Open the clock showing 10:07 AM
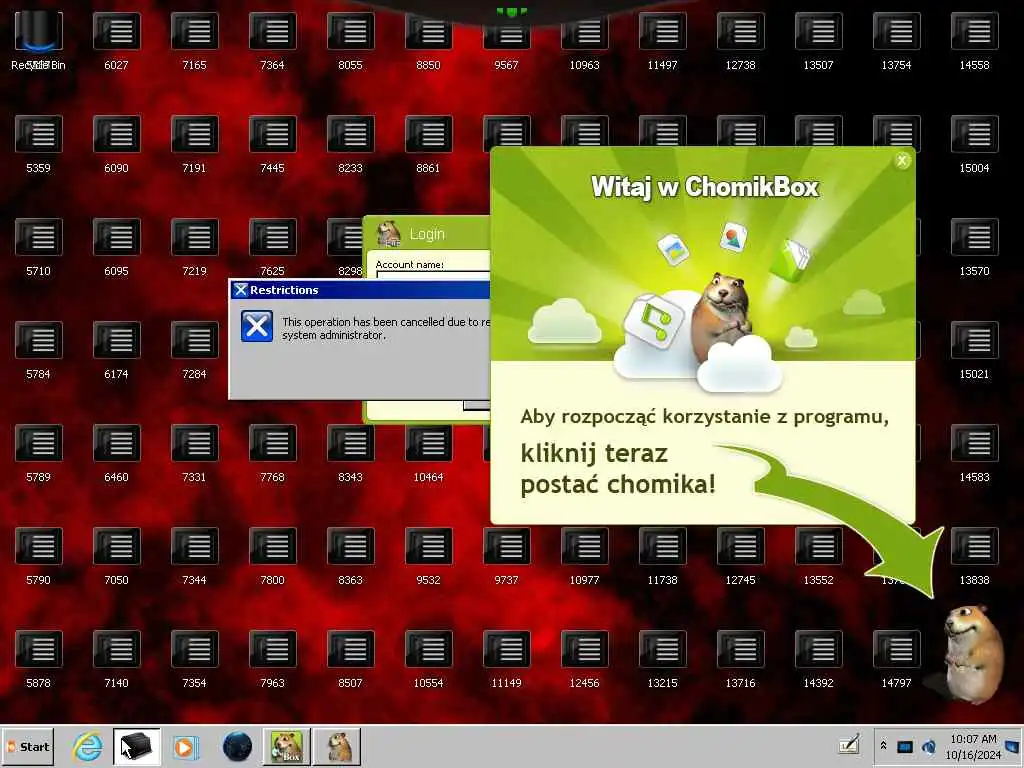Image resolution: width=1024 pixels, height=768 pixels. point(973,746)
